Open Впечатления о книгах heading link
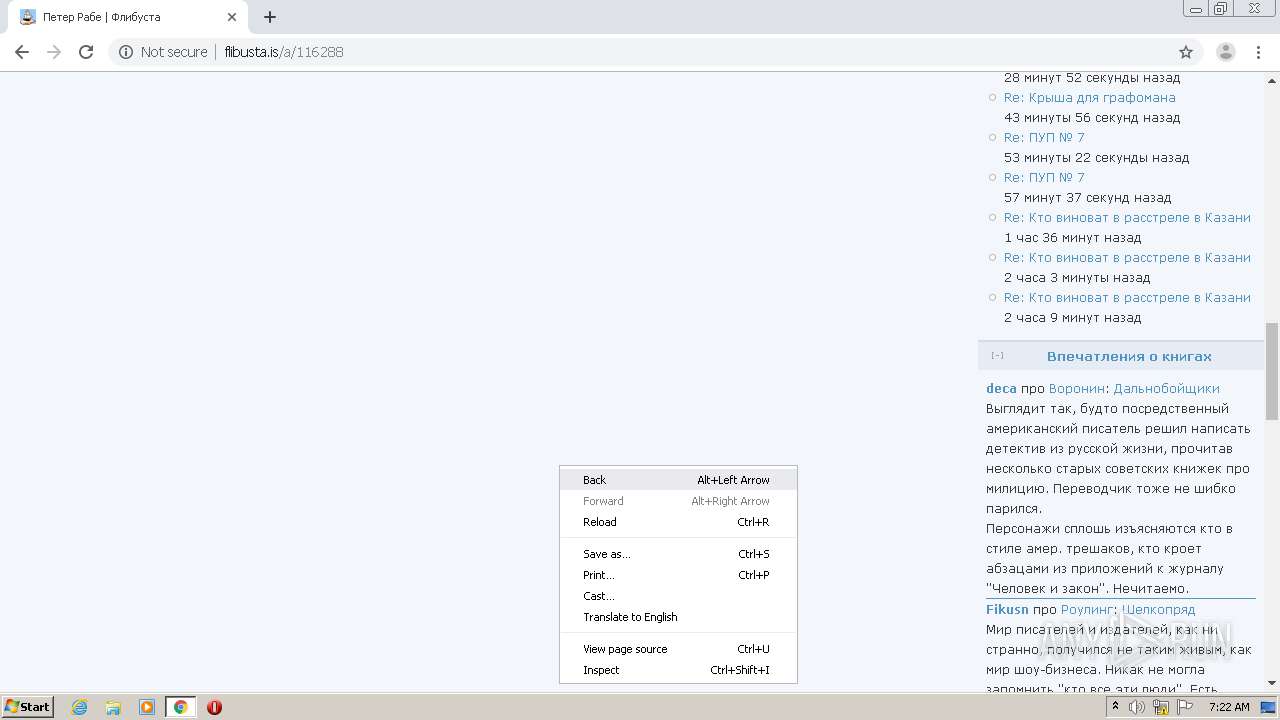Viewport: 1280px width, 720px height. 1129,356
